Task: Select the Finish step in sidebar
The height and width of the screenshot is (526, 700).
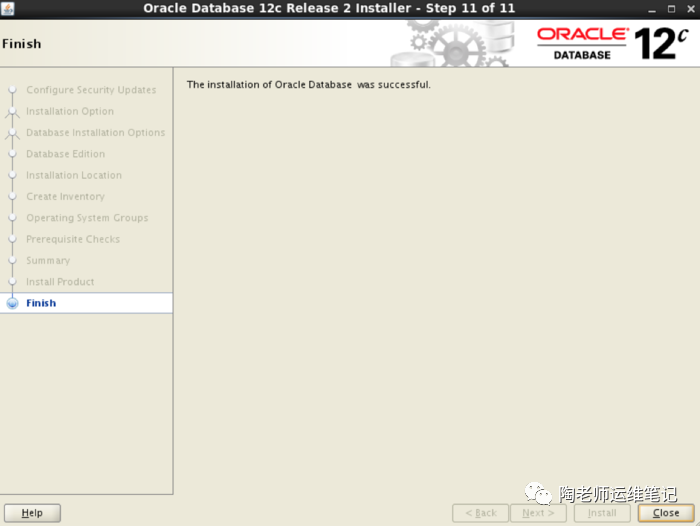Action: [x=86, y=303]
